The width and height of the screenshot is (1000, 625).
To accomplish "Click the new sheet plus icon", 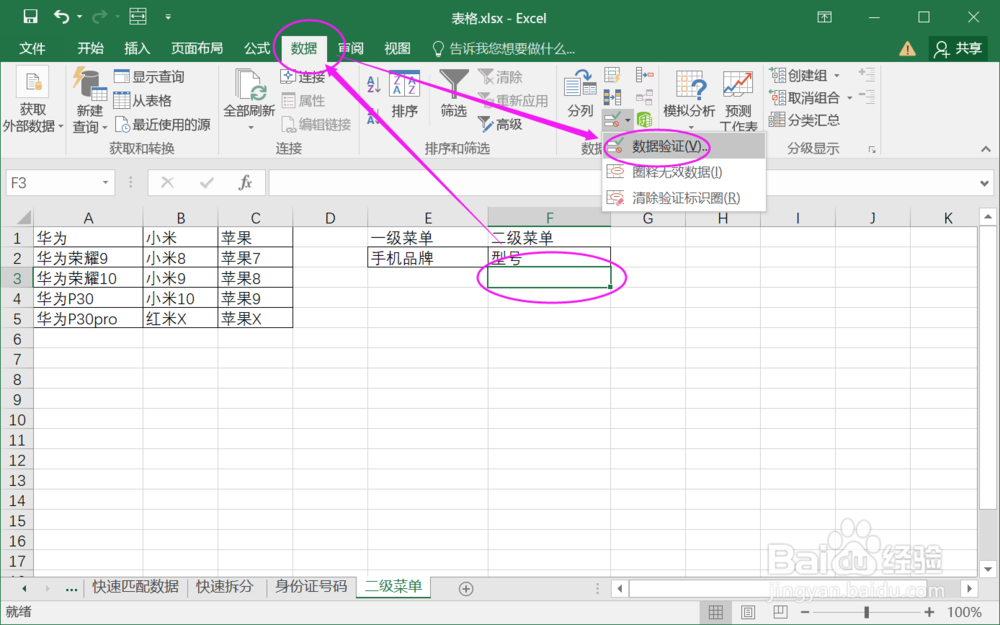I will (x=466, y=589).
